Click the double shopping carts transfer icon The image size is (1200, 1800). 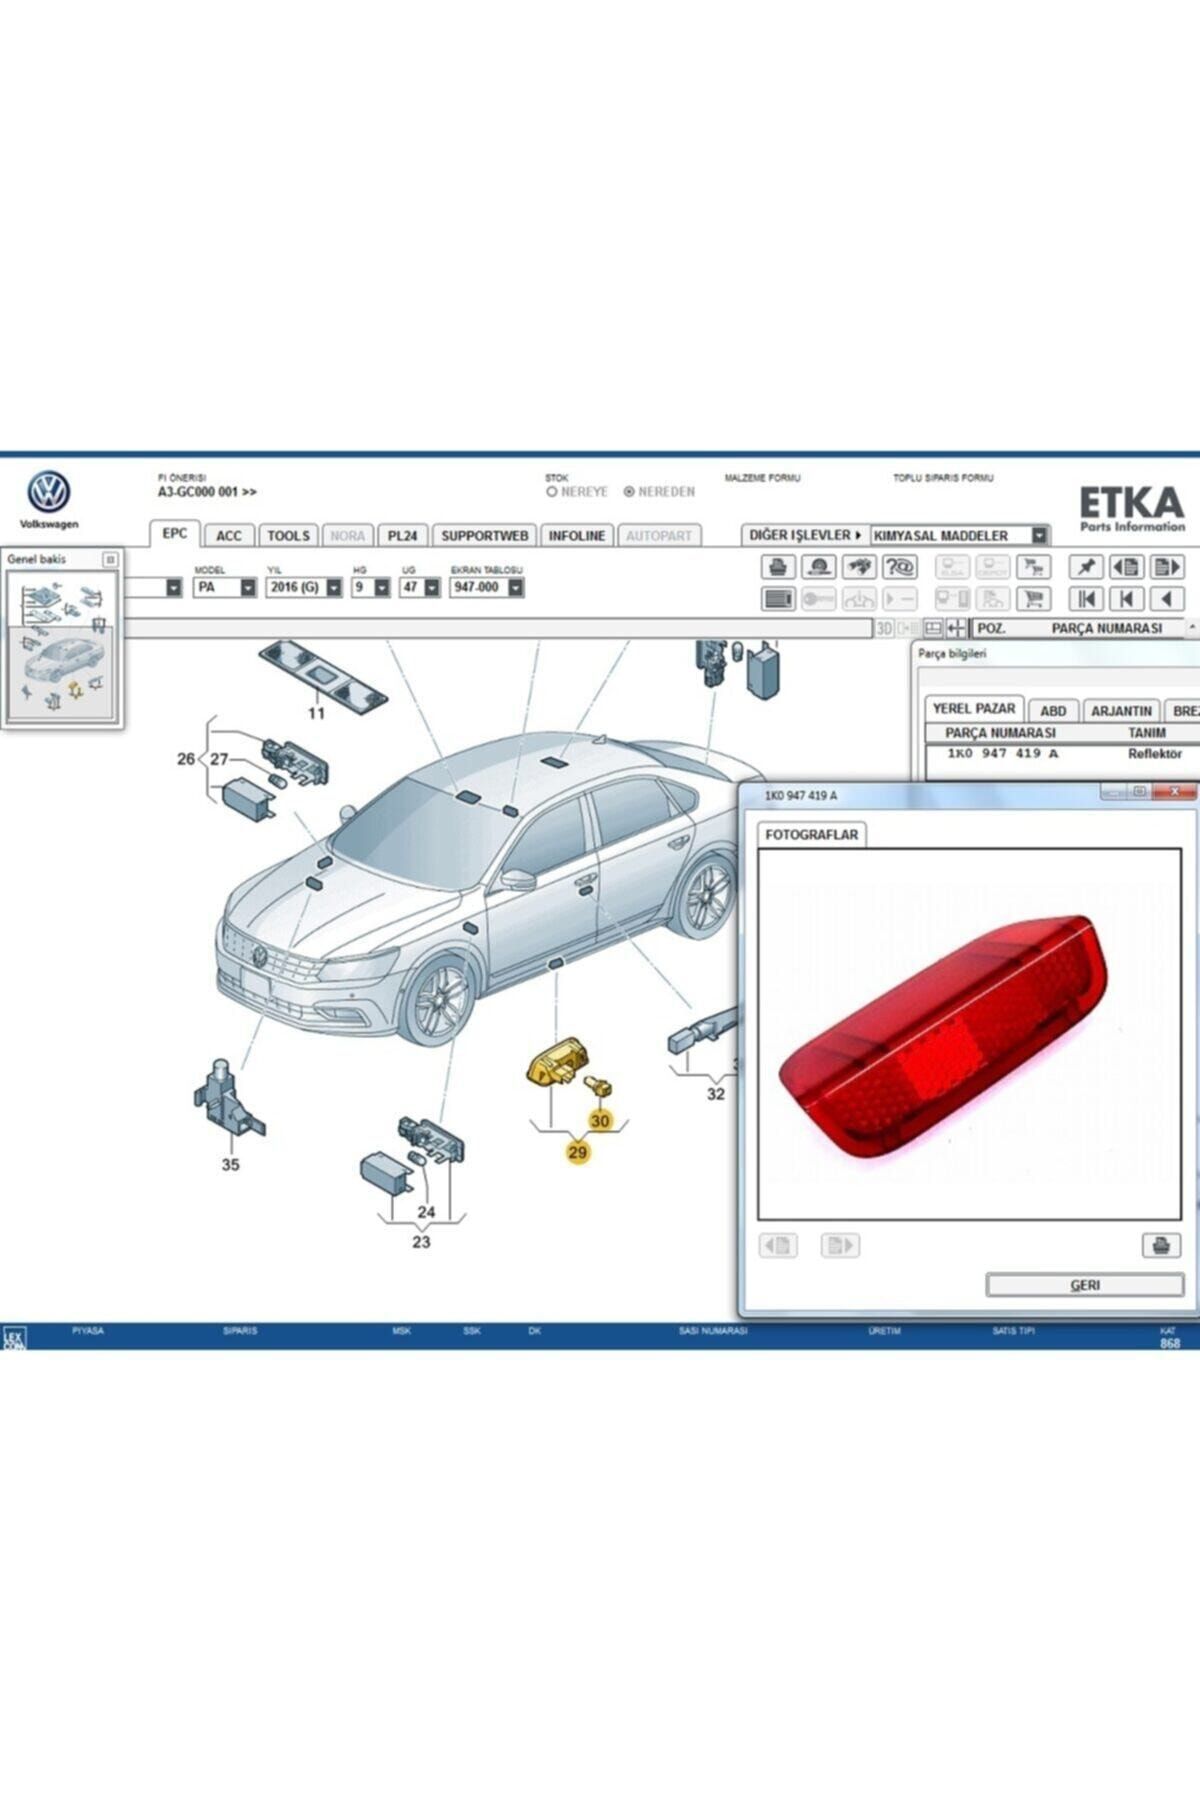click(x=1033, y=567)
